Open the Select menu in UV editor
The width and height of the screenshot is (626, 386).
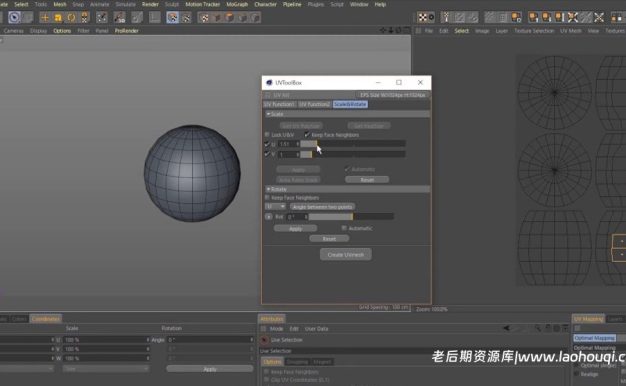[x=462, y=31]
